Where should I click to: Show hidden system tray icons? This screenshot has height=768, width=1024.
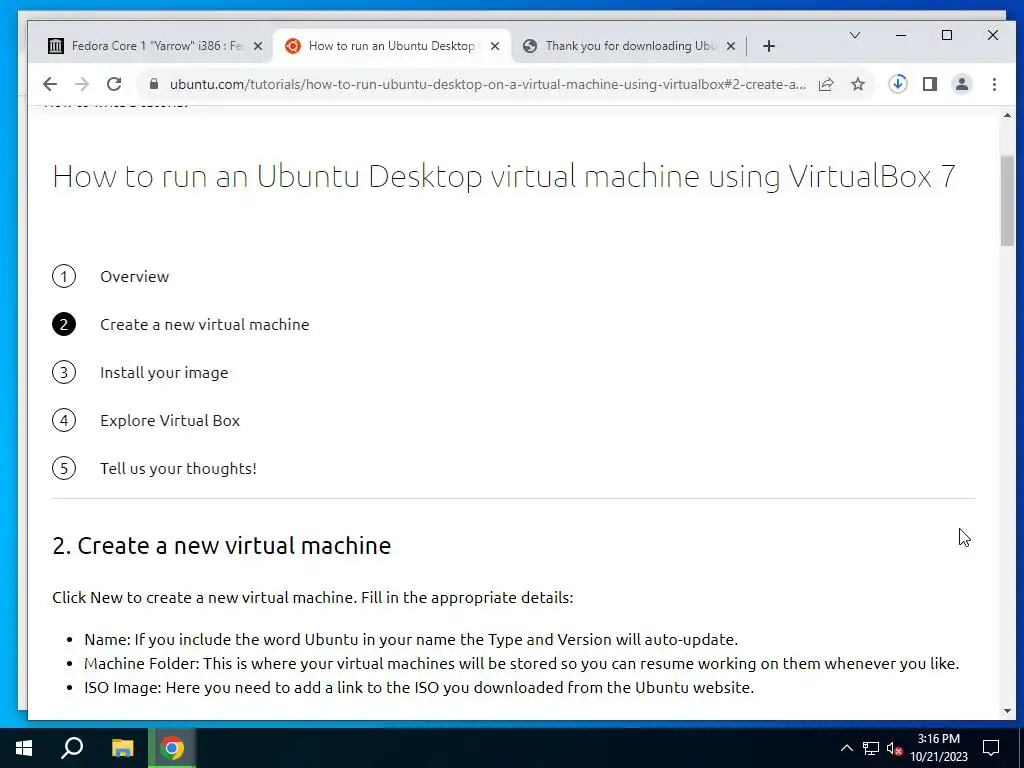click(x=846, y=748)
